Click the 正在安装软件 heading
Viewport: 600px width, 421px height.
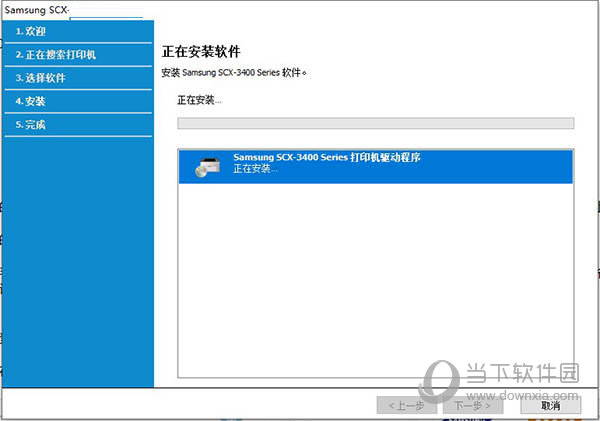click(x=201, y=52)
